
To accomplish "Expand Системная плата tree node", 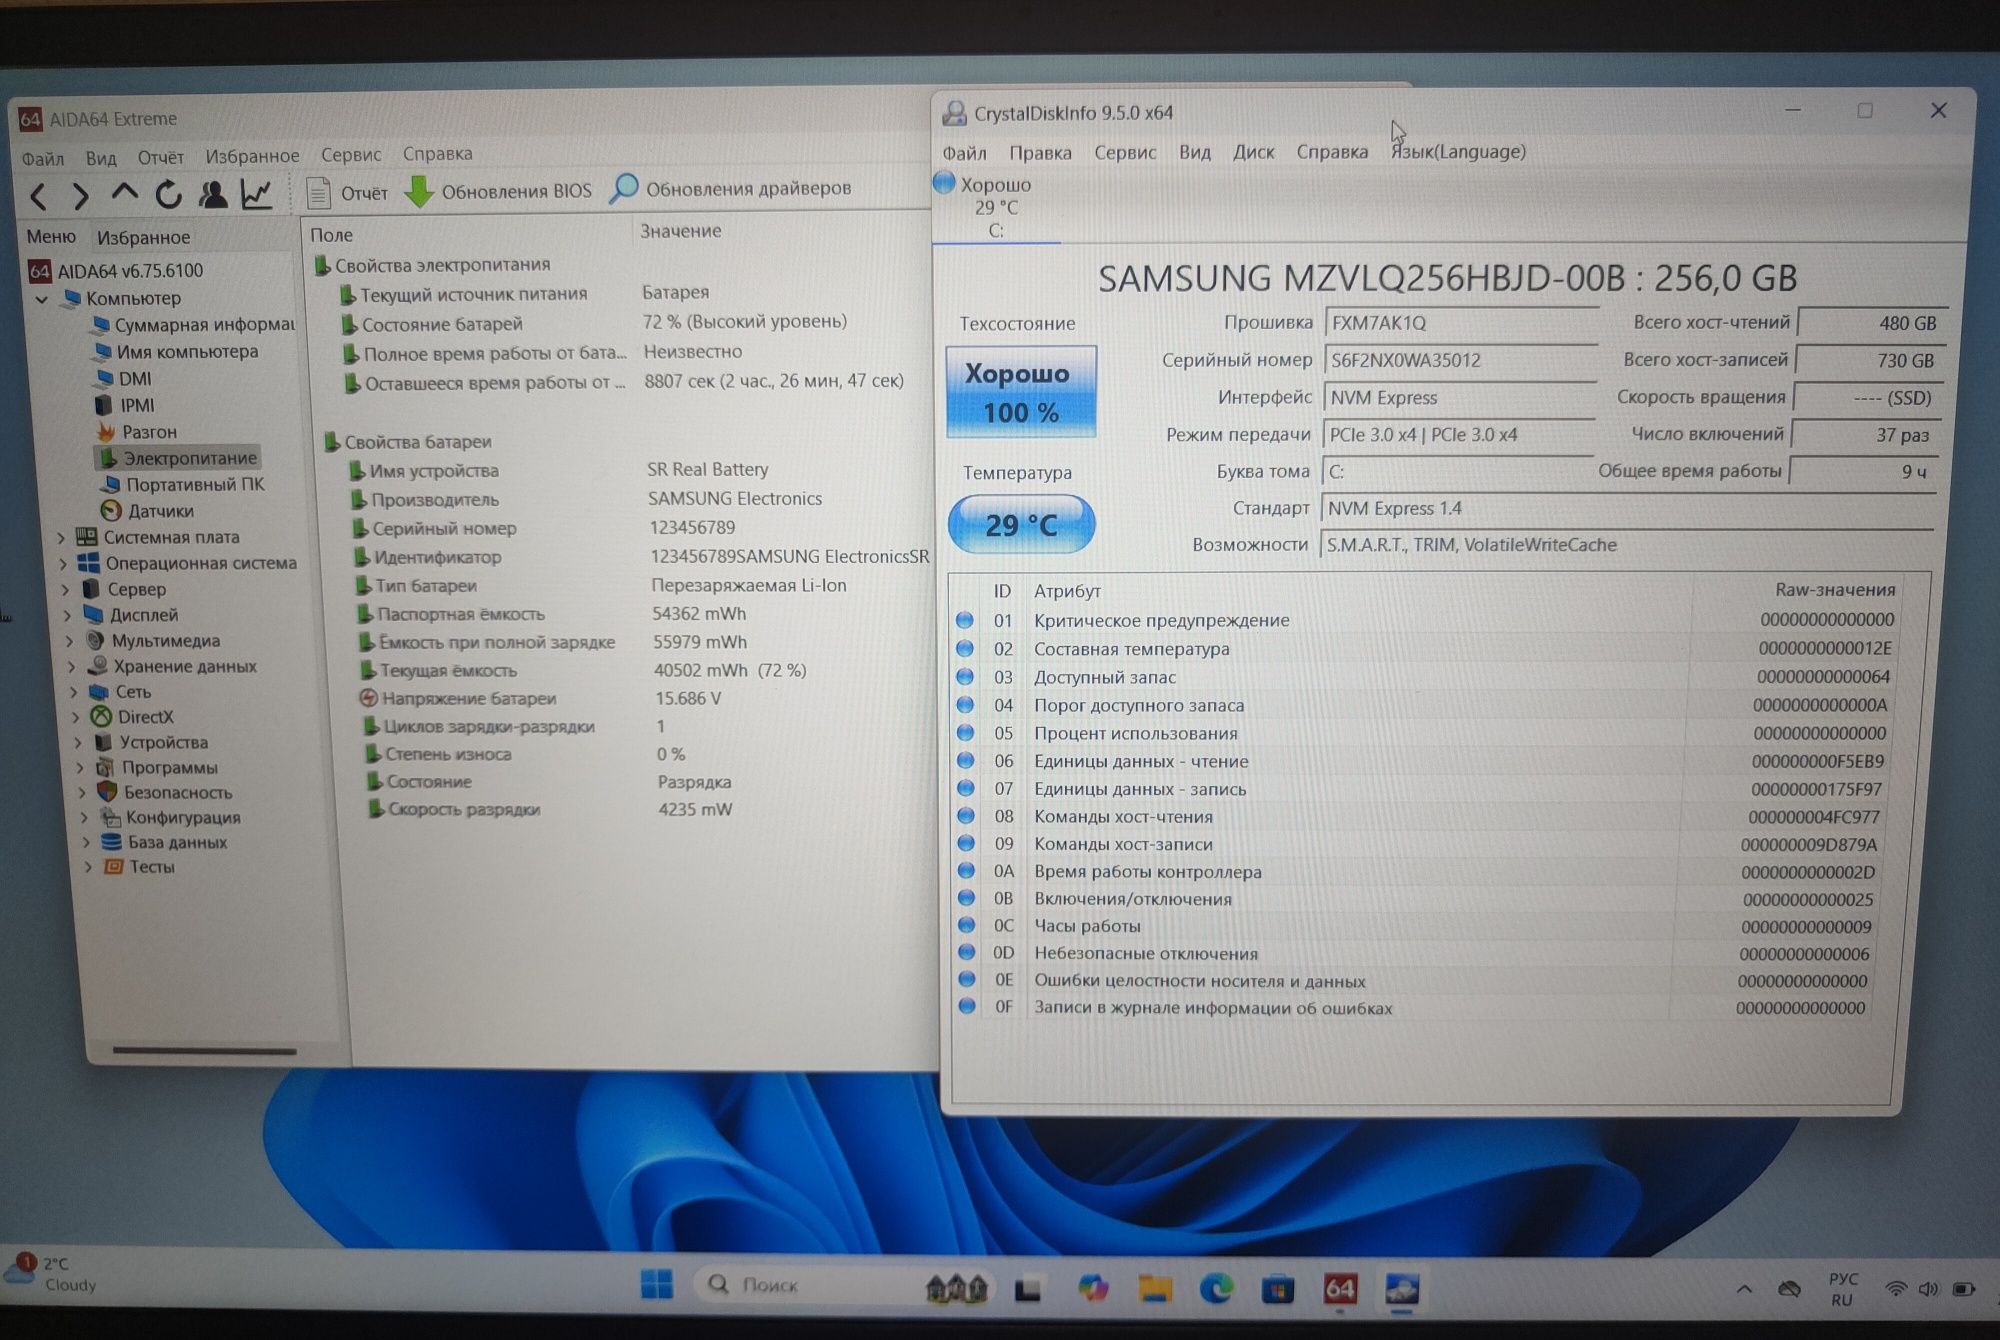I will (x=61, y=538).
